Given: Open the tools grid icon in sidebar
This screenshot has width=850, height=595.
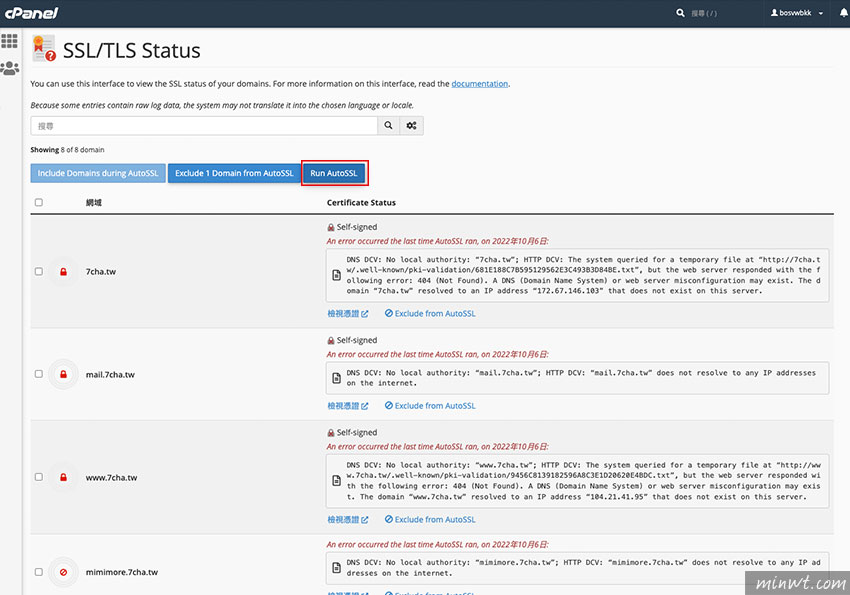Looking at the screenshot, I should click(9, 41).
